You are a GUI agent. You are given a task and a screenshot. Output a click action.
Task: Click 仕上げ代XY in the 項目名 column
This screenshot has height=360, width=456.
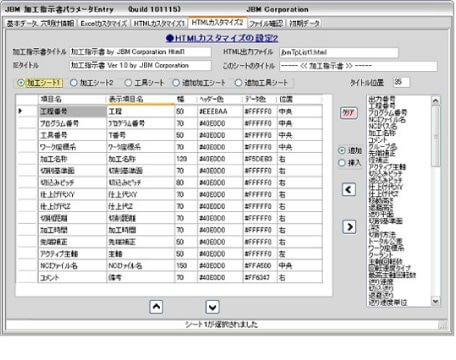(x=72, y=194)
